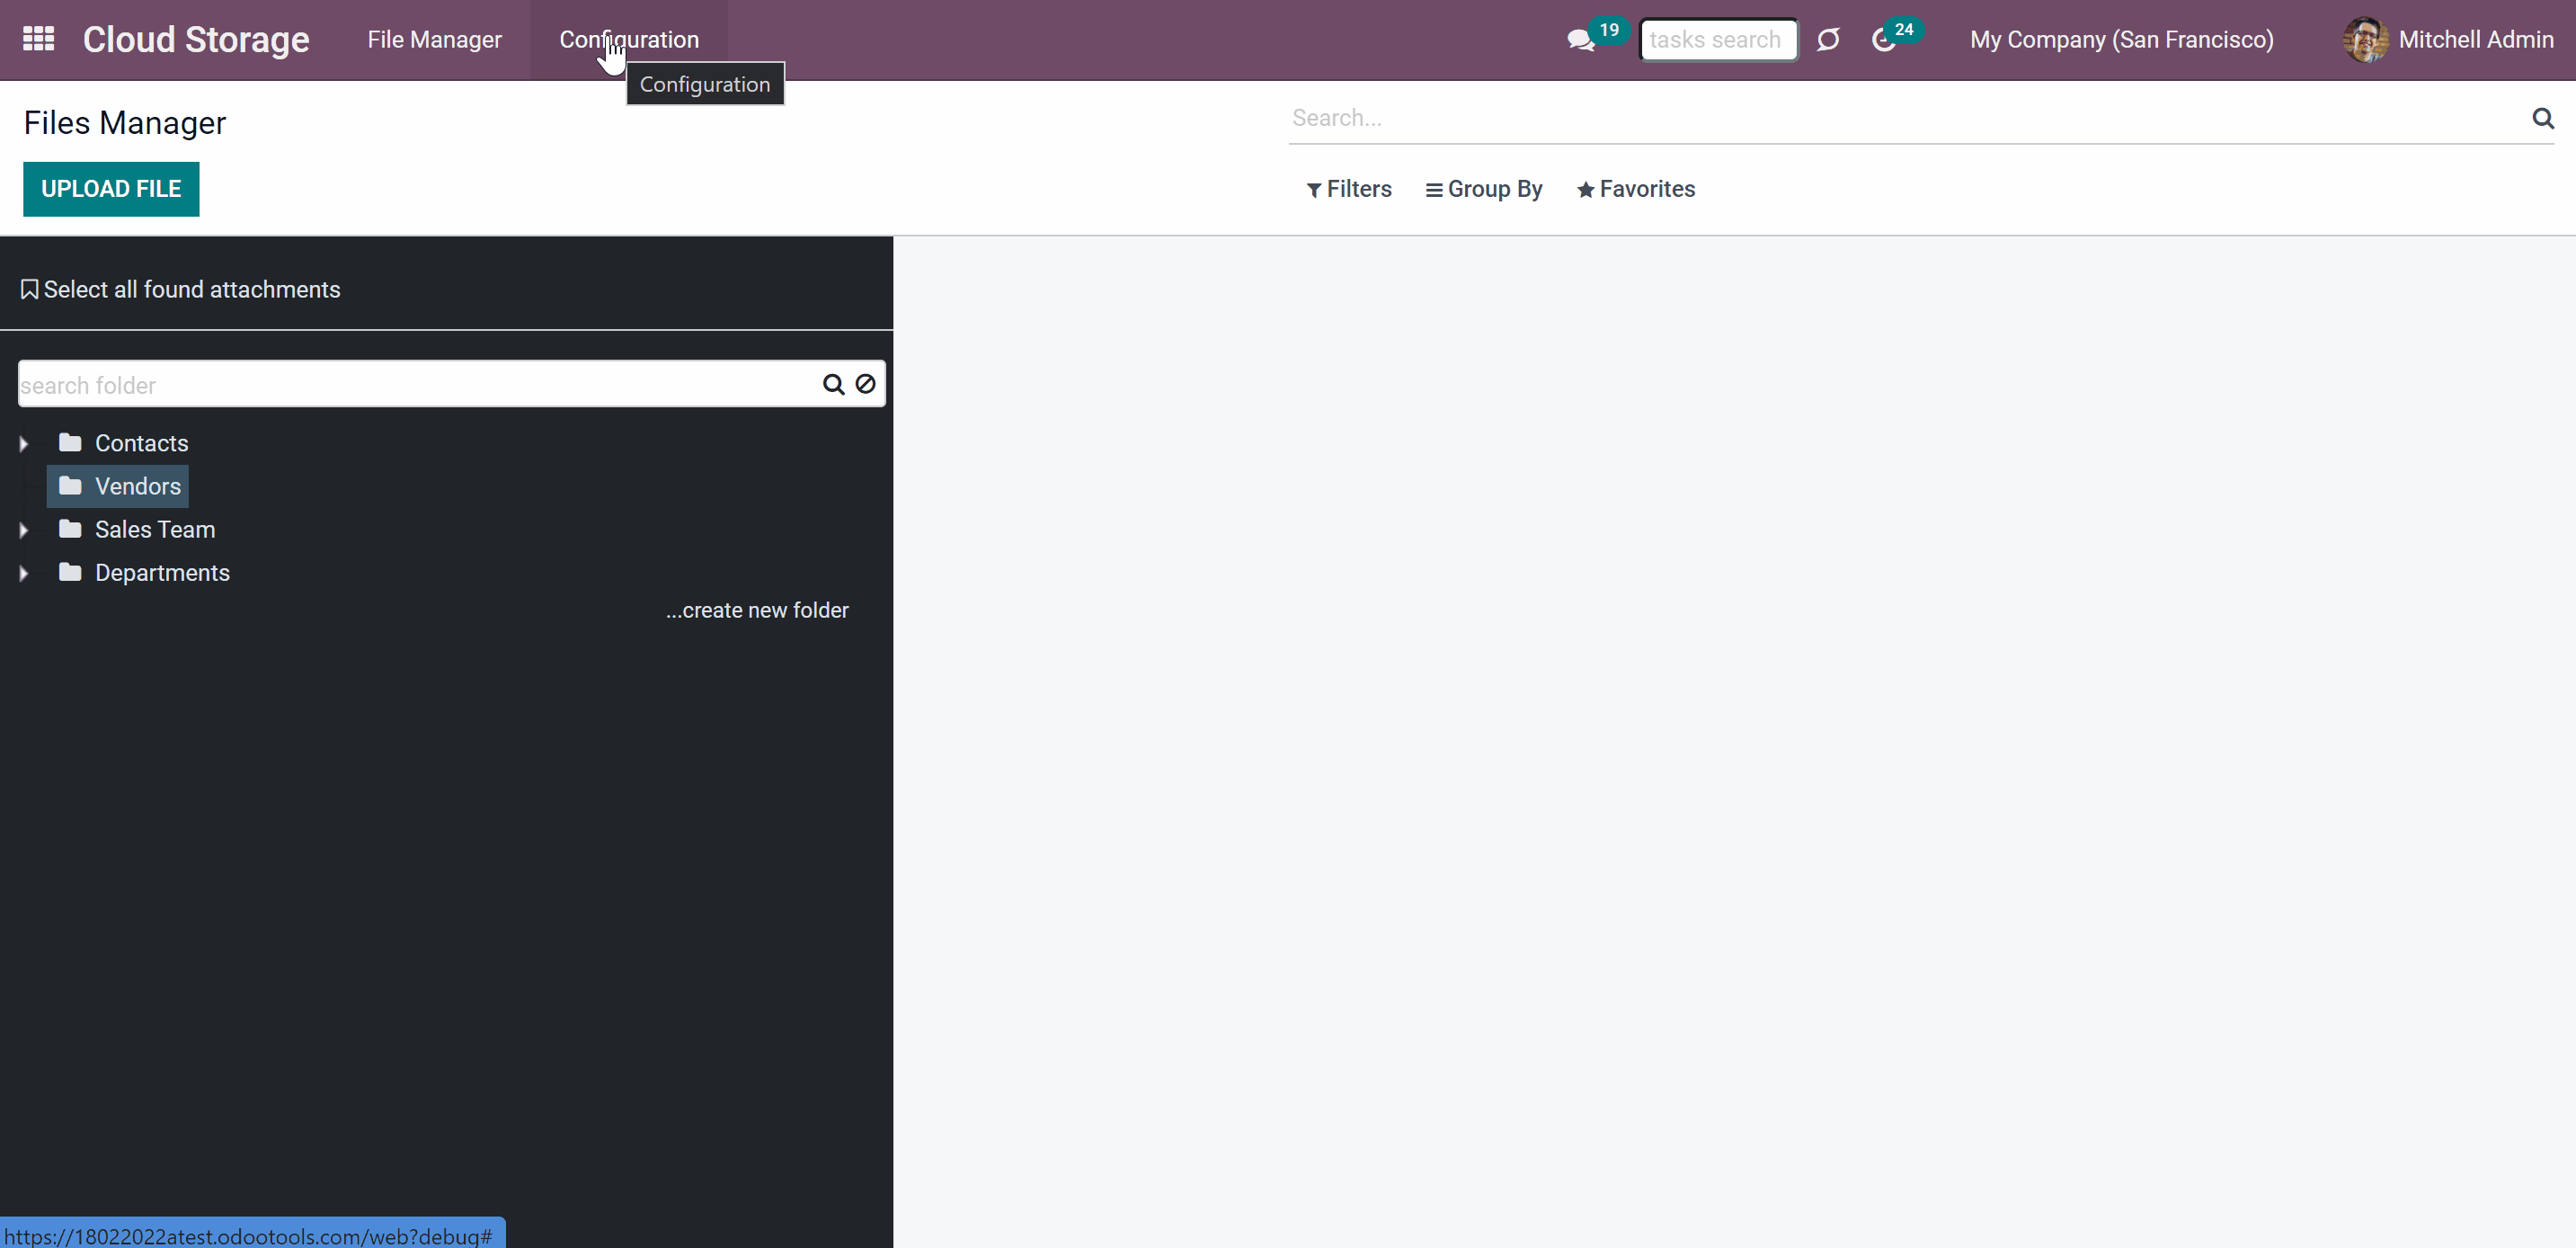2576x1248 pixels.
Task: Click the Files Manager heading text
Action: [x=125, y=123]
